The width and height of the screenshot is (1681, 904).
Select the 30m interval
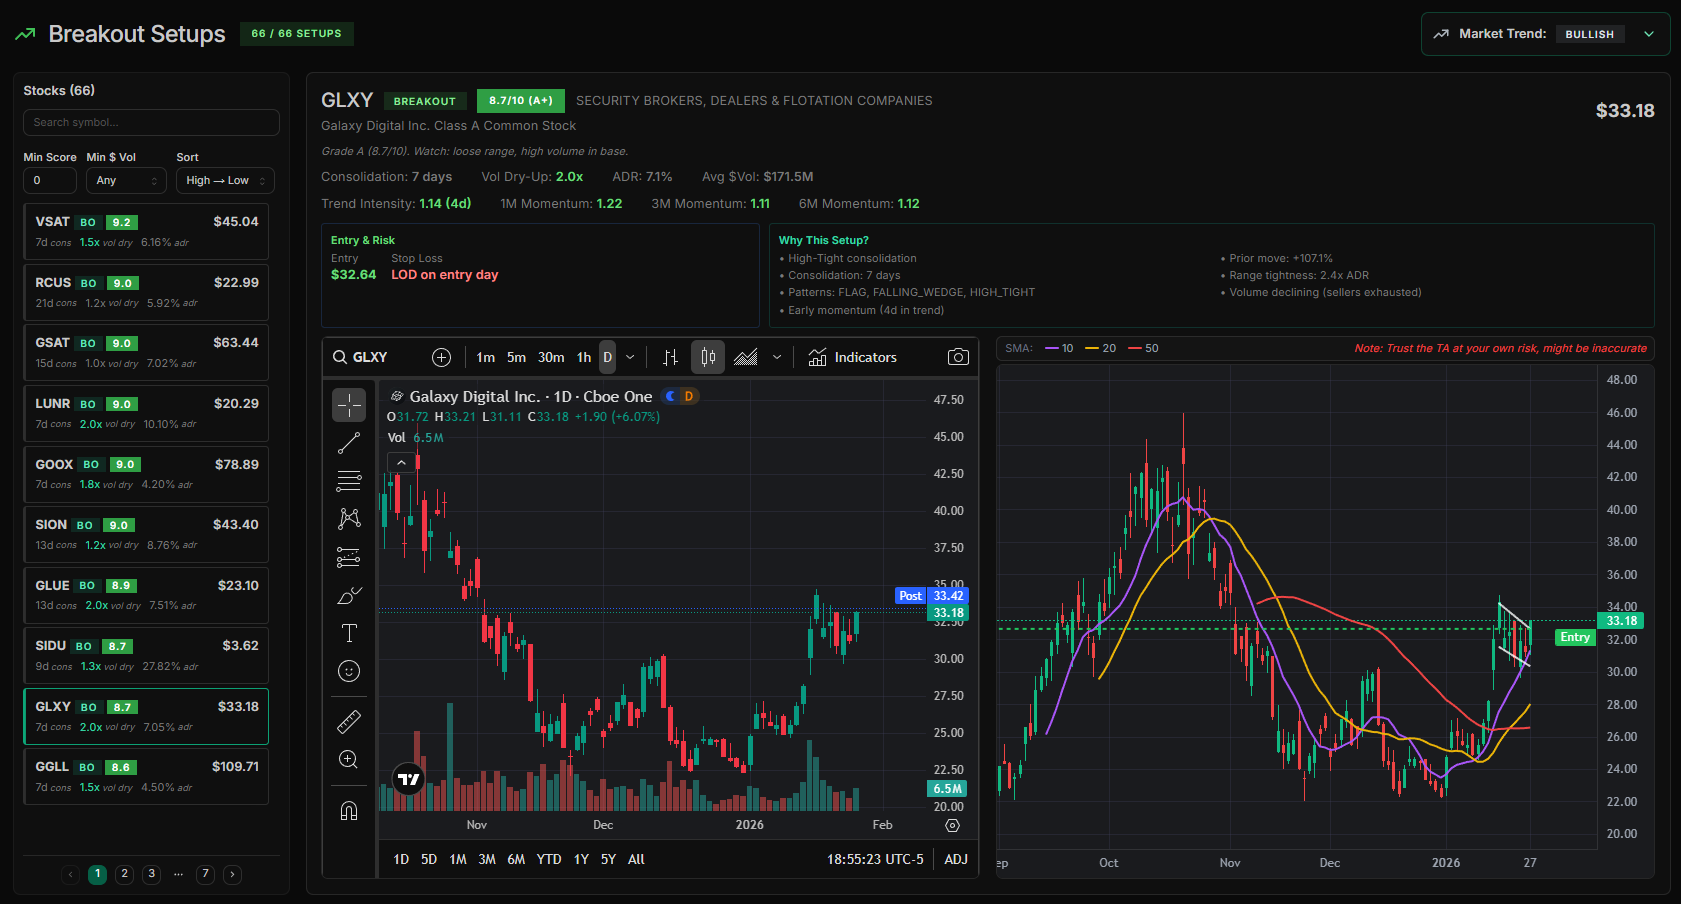[550, 357]
